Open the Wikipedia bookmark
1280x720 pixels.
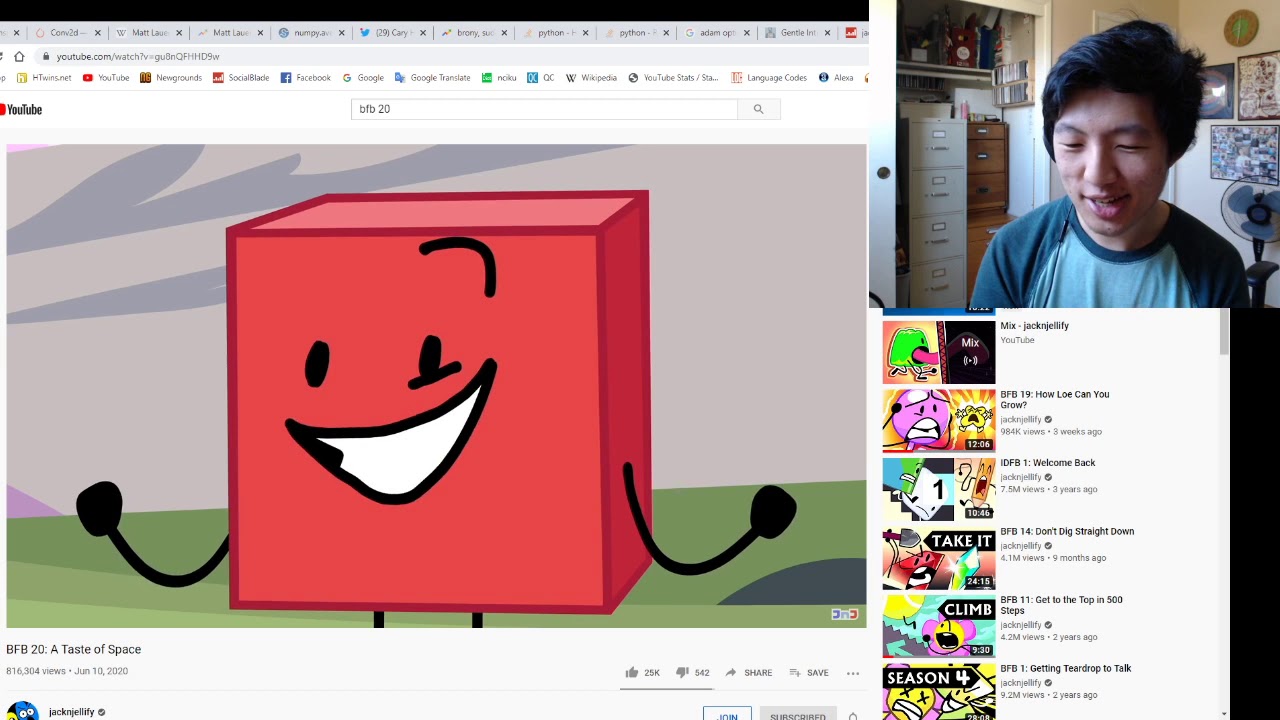point(591,77)
